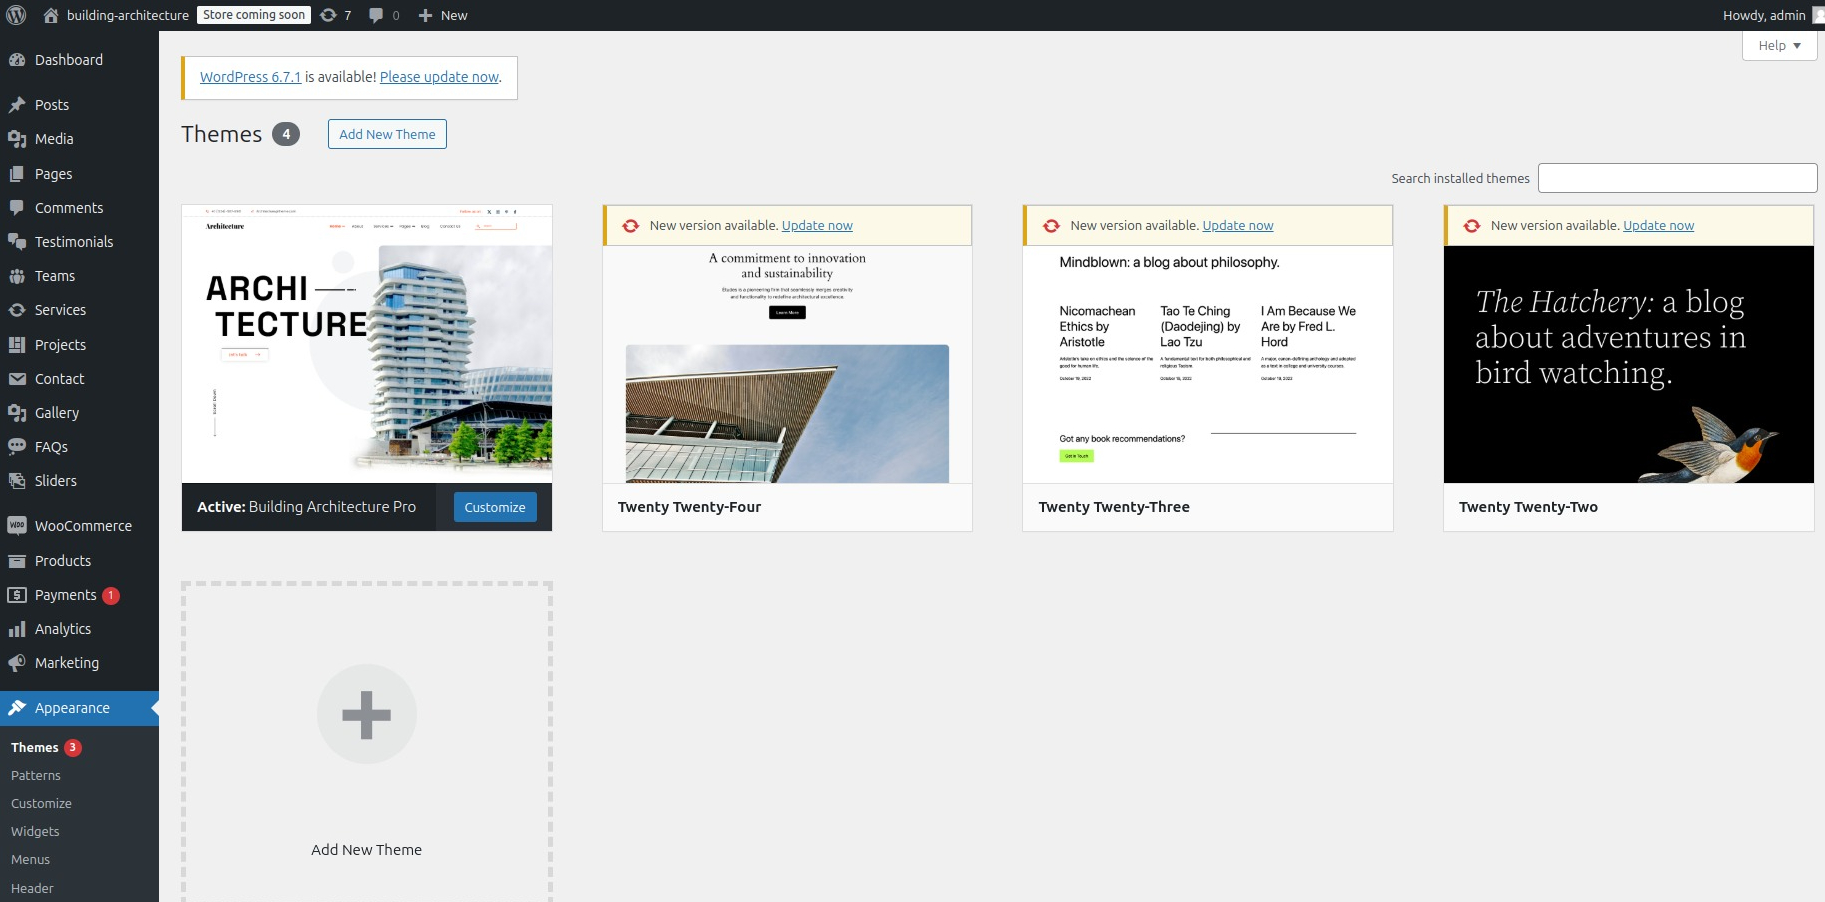Click the WooCommerce Woo icon

(x=17, y=526)
